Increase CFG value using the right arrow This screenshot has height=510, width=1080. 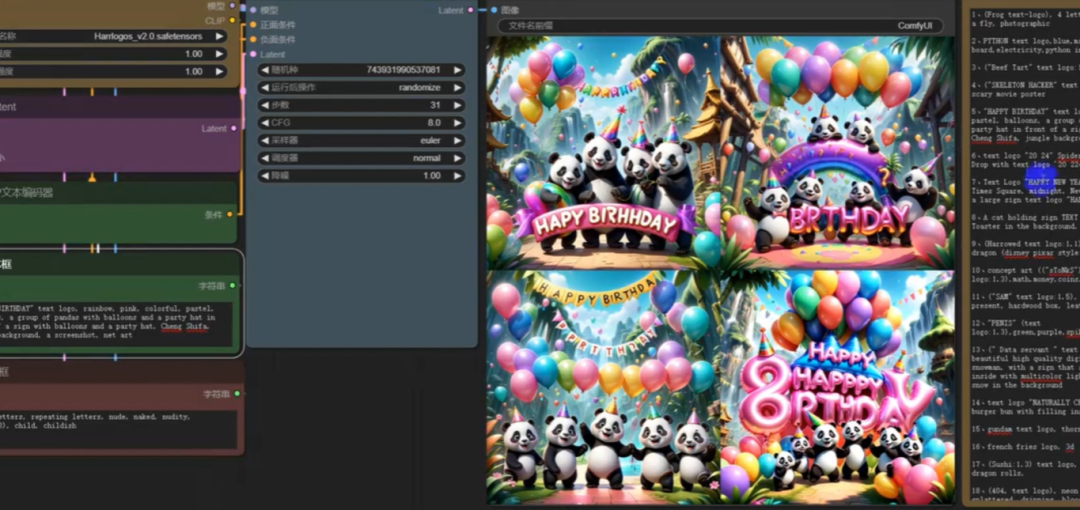pyautogui.click(x=457, y=123)
